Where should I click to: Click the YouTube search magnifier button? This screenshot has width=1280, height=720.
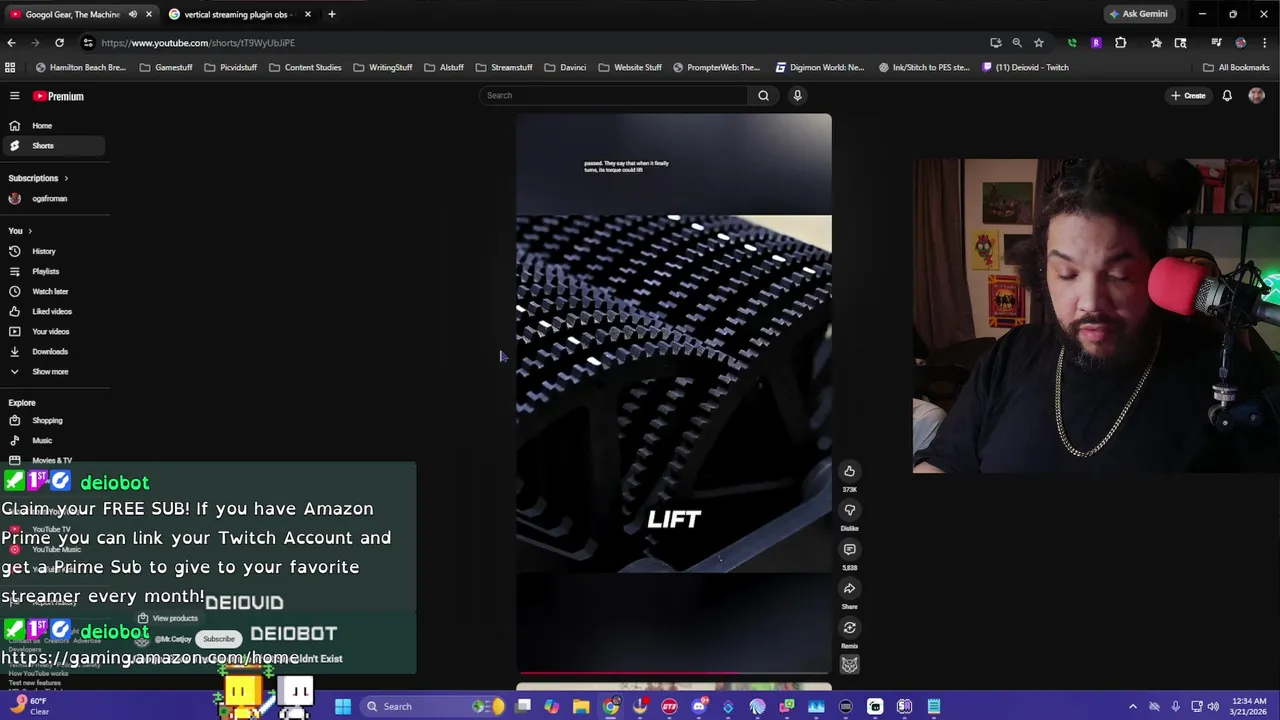763,95
